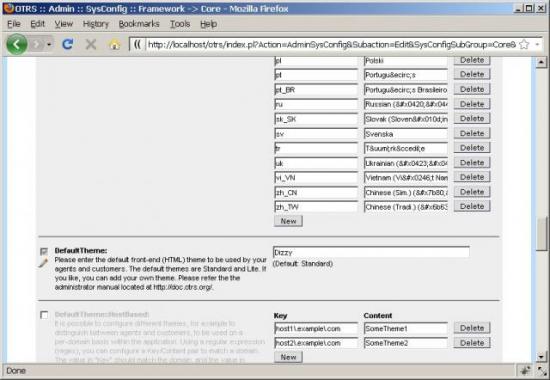The width and height of the screenshot is (550, 380).
Task: Delete the Svenska language row
Action: [x=472, y=133]
